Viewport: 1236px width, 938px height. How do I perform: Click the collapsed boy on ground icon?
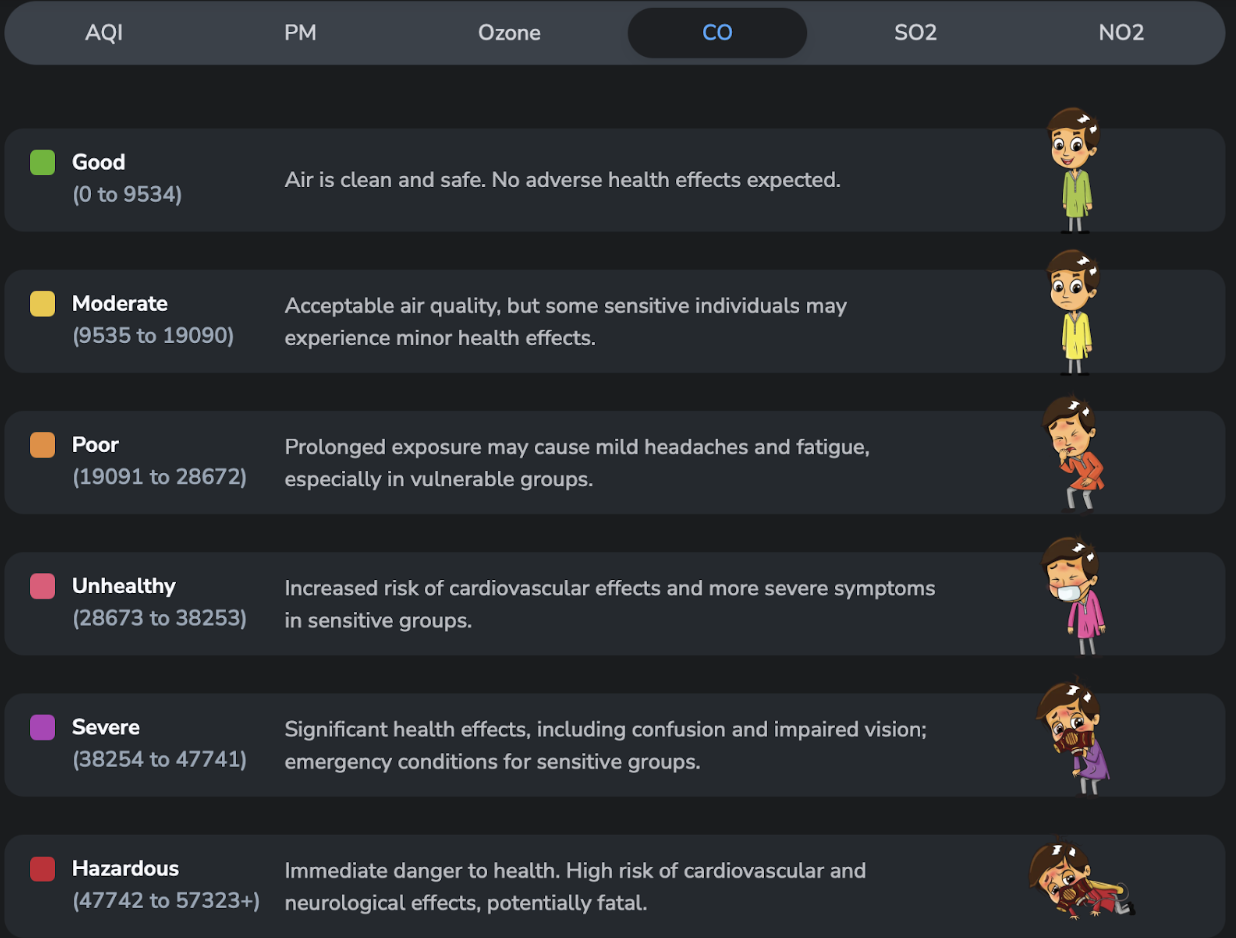point(1078,880)
